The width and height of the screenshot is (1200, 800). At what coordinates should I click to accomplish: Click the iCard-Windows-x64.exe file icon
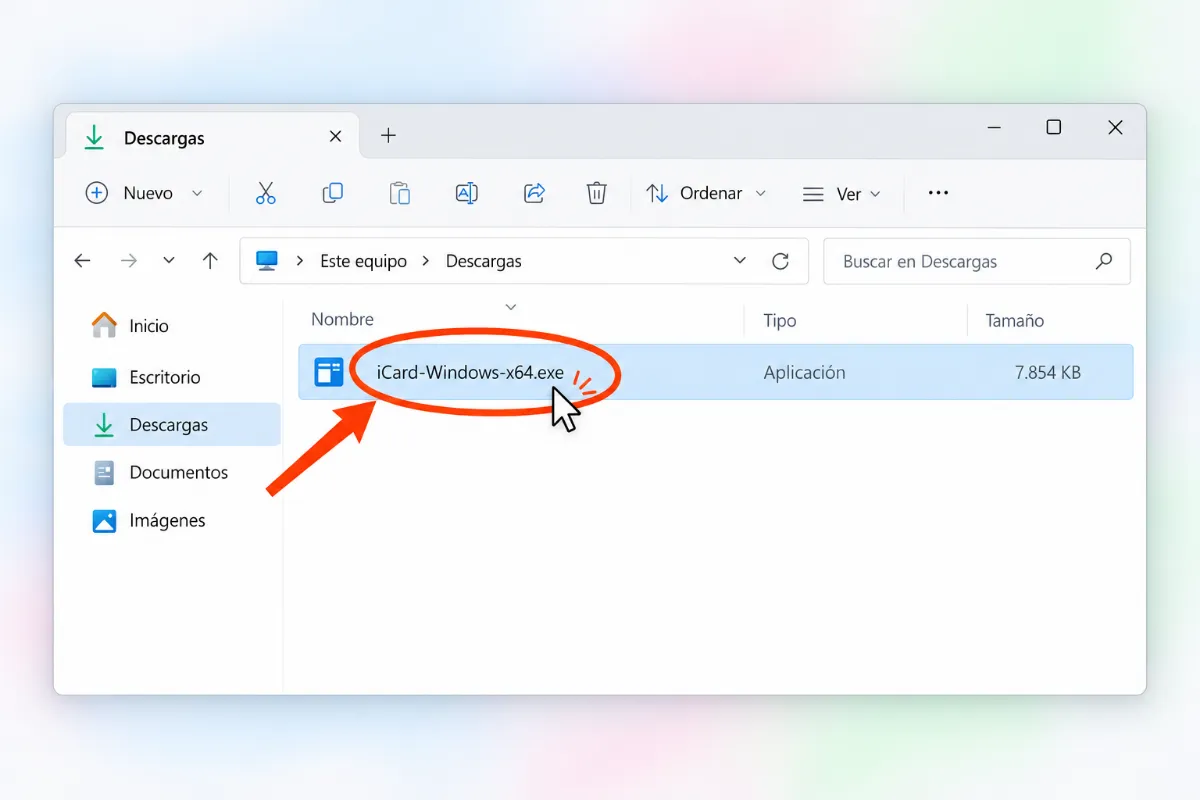point(329,372)
